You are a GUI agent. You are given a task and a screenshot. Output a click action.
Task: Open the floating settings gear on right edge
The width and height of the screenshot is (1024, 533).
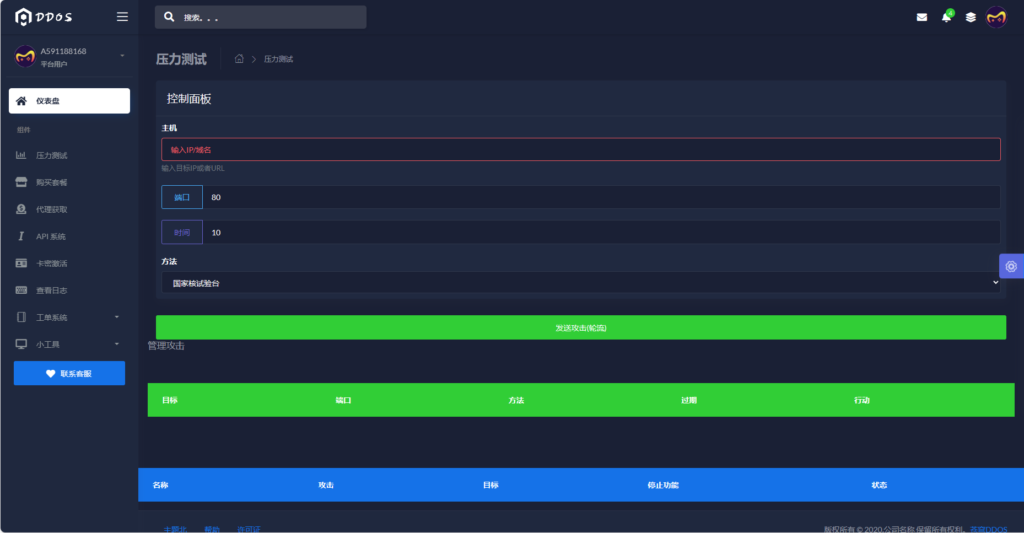(1011, 266)
